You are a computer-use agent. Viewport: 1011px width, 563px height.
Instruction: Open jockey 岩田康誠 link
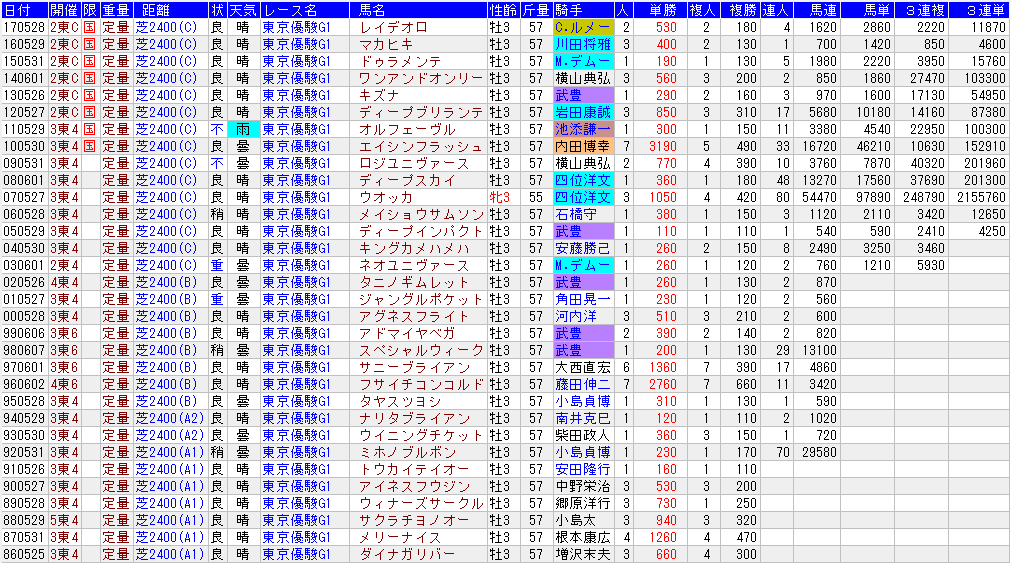582,112
